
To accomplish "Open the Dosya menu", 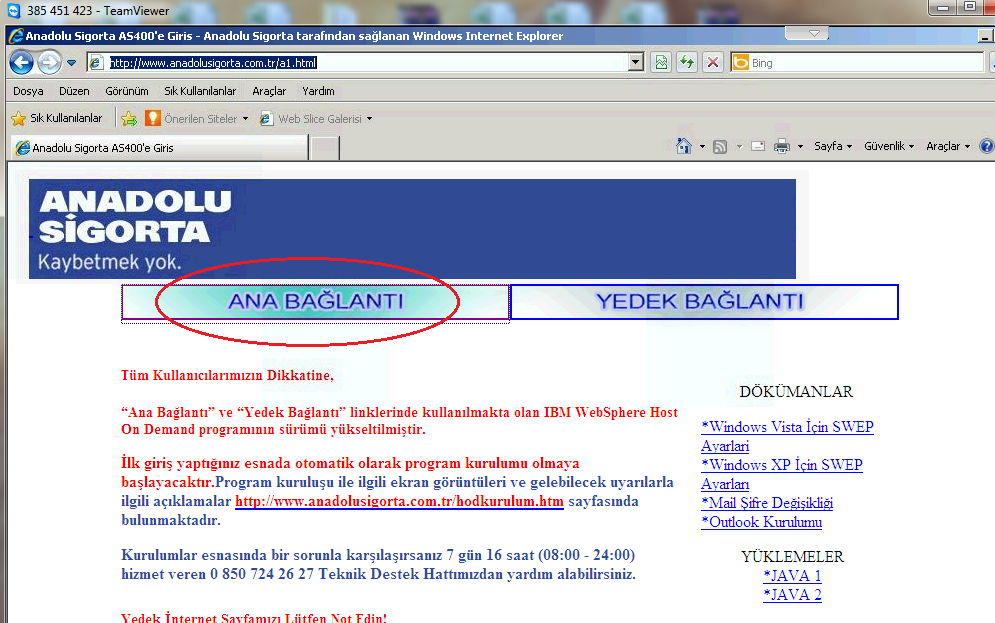I will click(28, 91).
